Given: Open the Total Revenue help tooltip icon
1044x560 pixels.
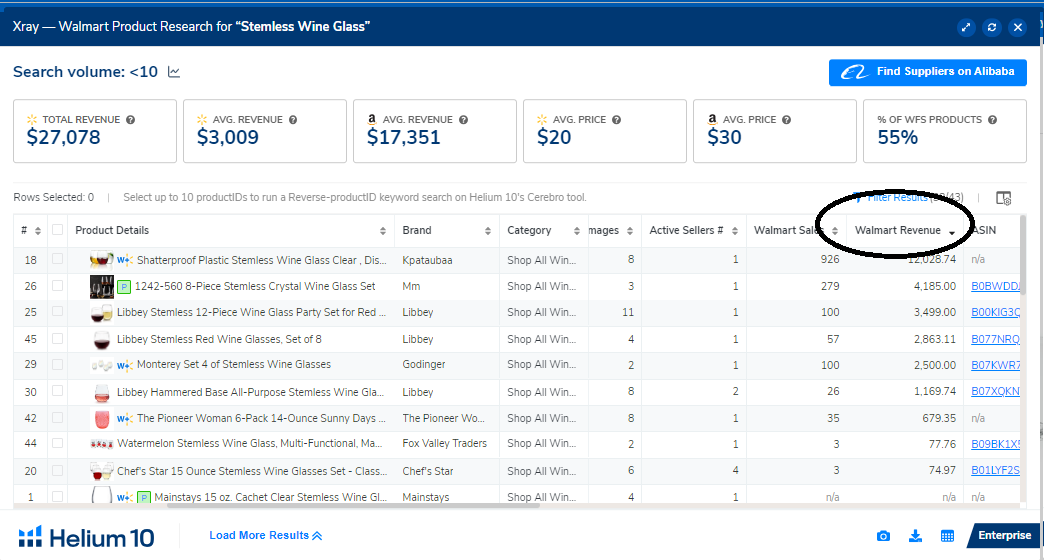Looking at the screenshot, I should [131, 120].
